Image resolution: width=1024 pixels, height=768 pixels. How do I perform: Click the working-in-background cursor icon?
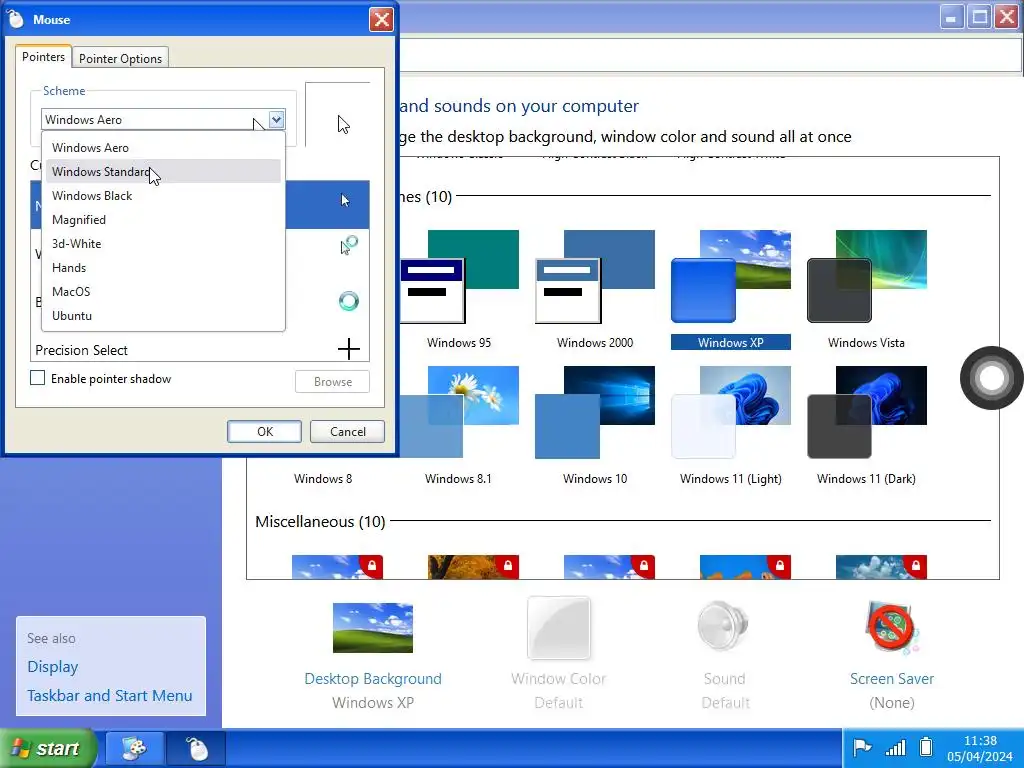pos(349,246)
